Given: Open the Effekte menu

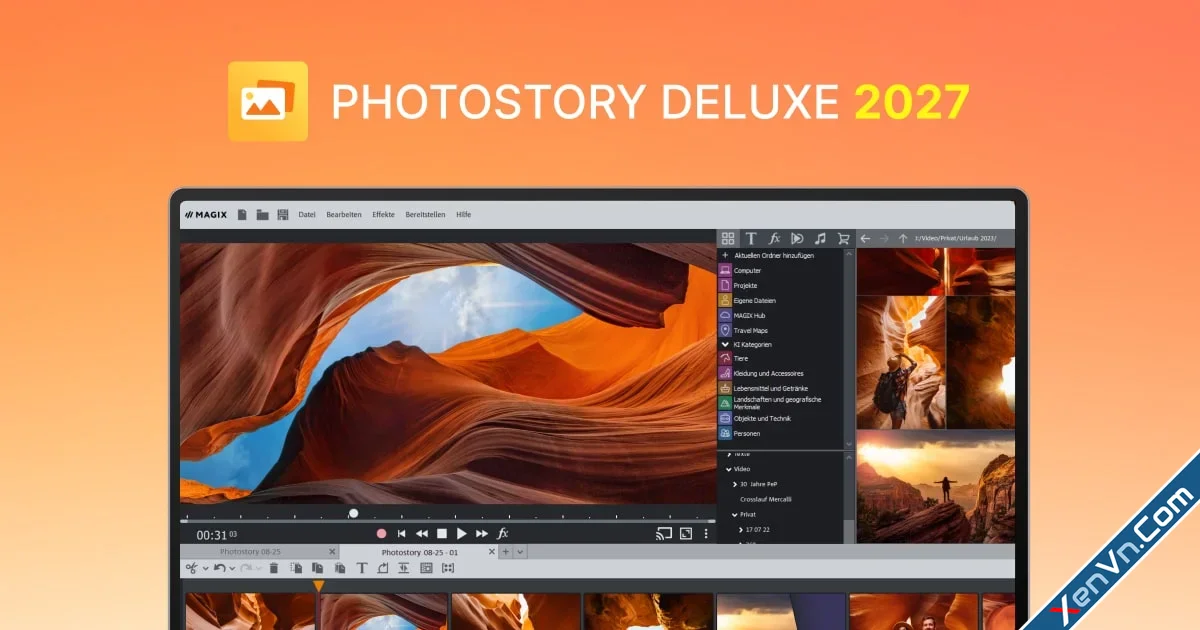Looking at the screenshot, I should click(383, 214).
